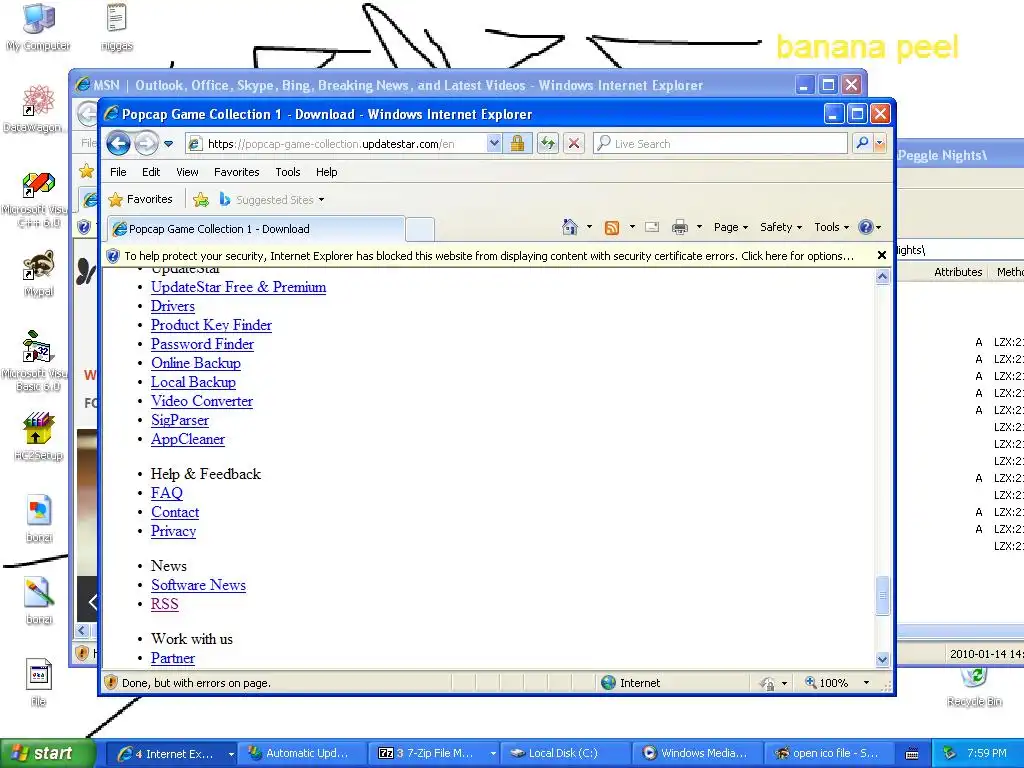
Task: Open the Software News link
Action: 199,585
